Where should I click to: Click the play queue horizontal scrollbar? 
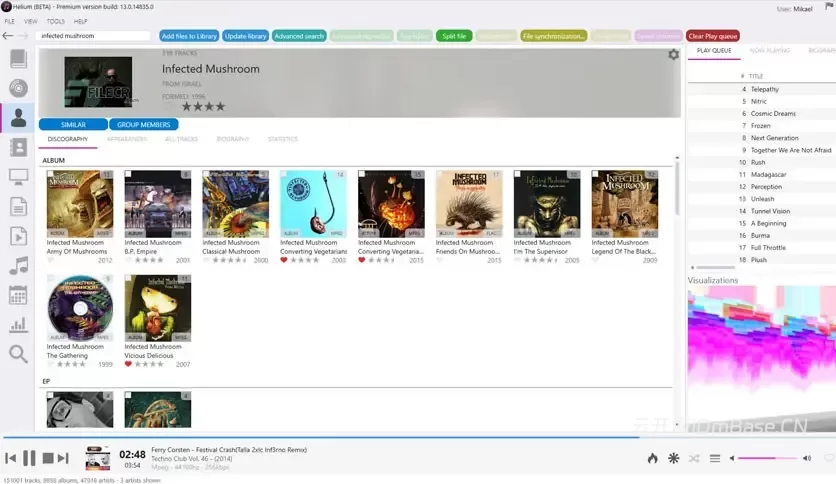[x=716, y=268]
